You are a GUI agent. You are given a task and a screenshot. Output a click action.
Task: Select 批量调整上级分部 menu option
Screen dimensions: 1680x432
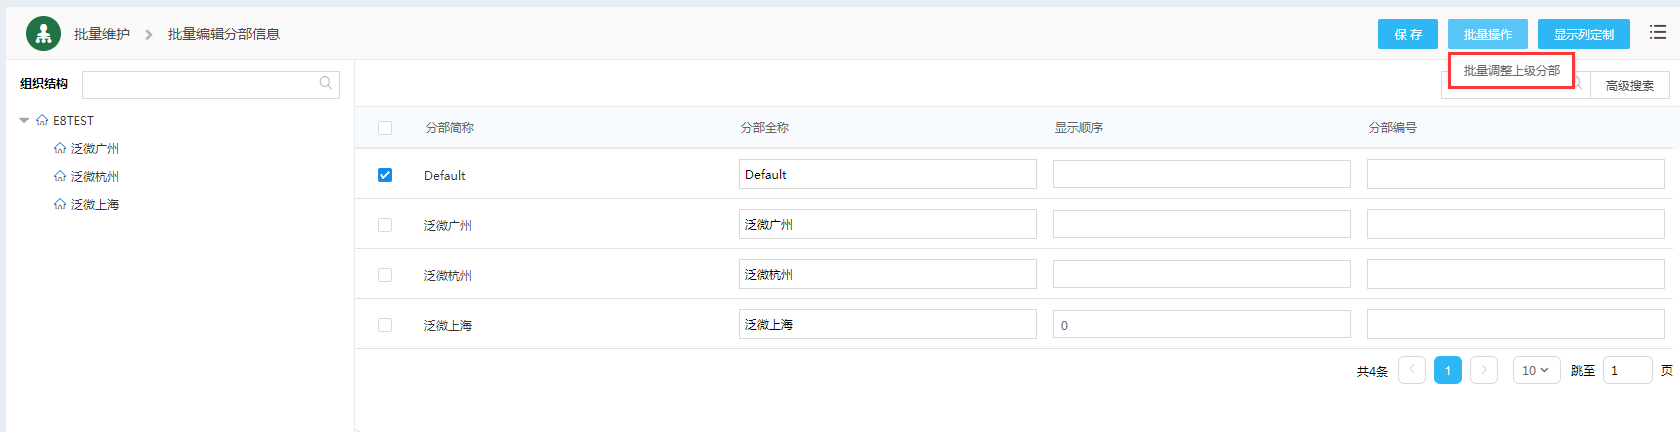[x=1511, y=71]
